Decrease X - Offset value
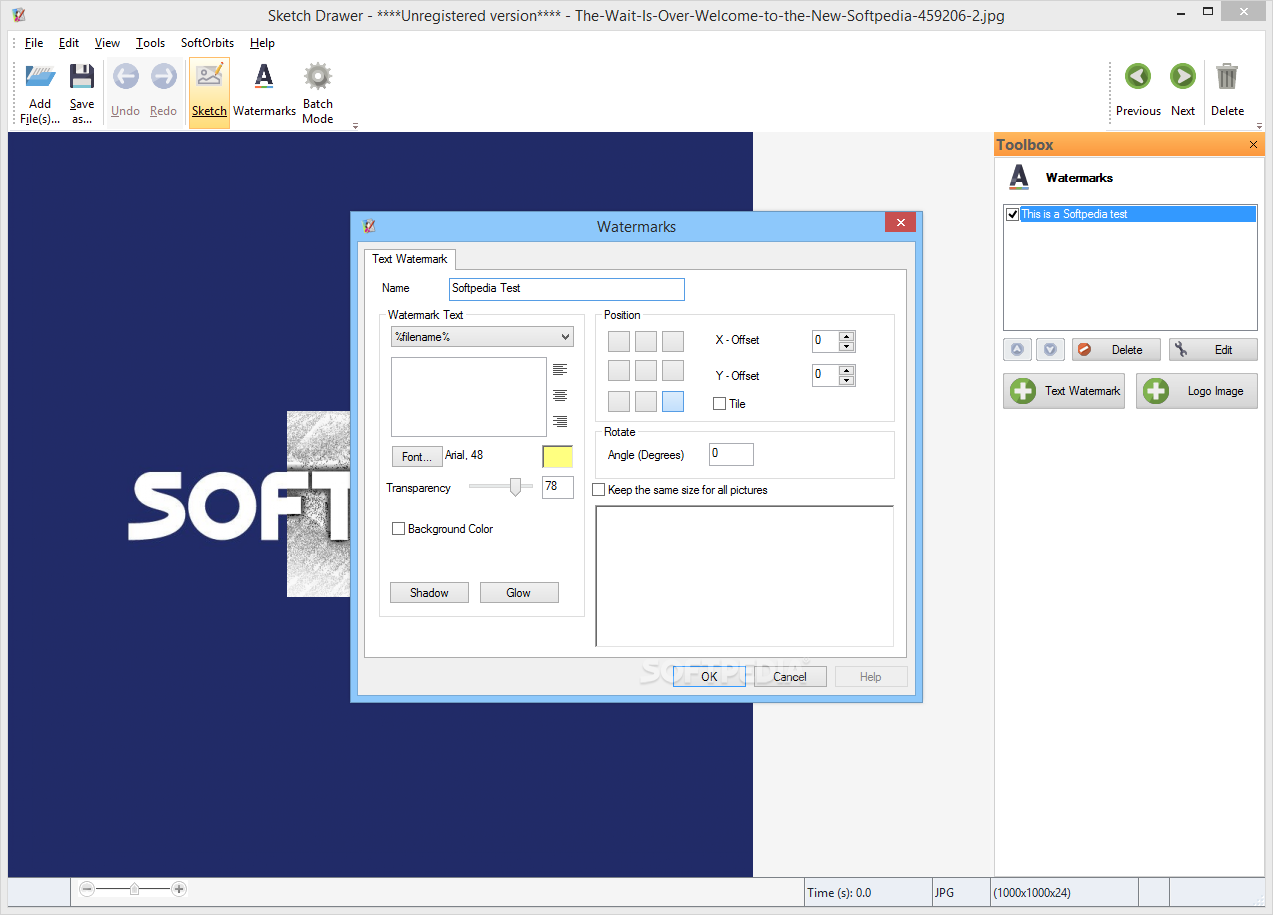The height and width of the screenshot is (915, 1273). [x=847, y=347]
